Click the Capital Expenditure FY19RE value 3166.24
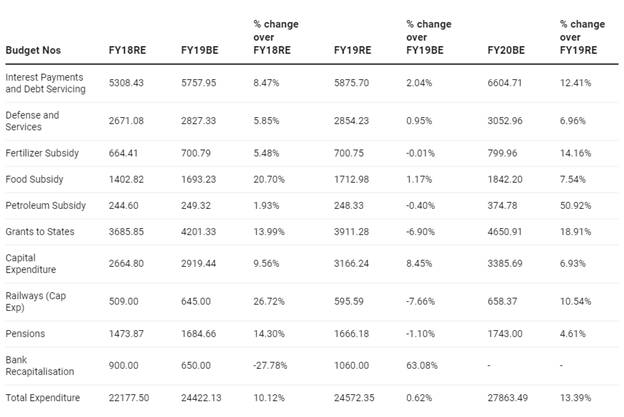The height and width of the screenshot is (417, 624). [x=351, y=263]
